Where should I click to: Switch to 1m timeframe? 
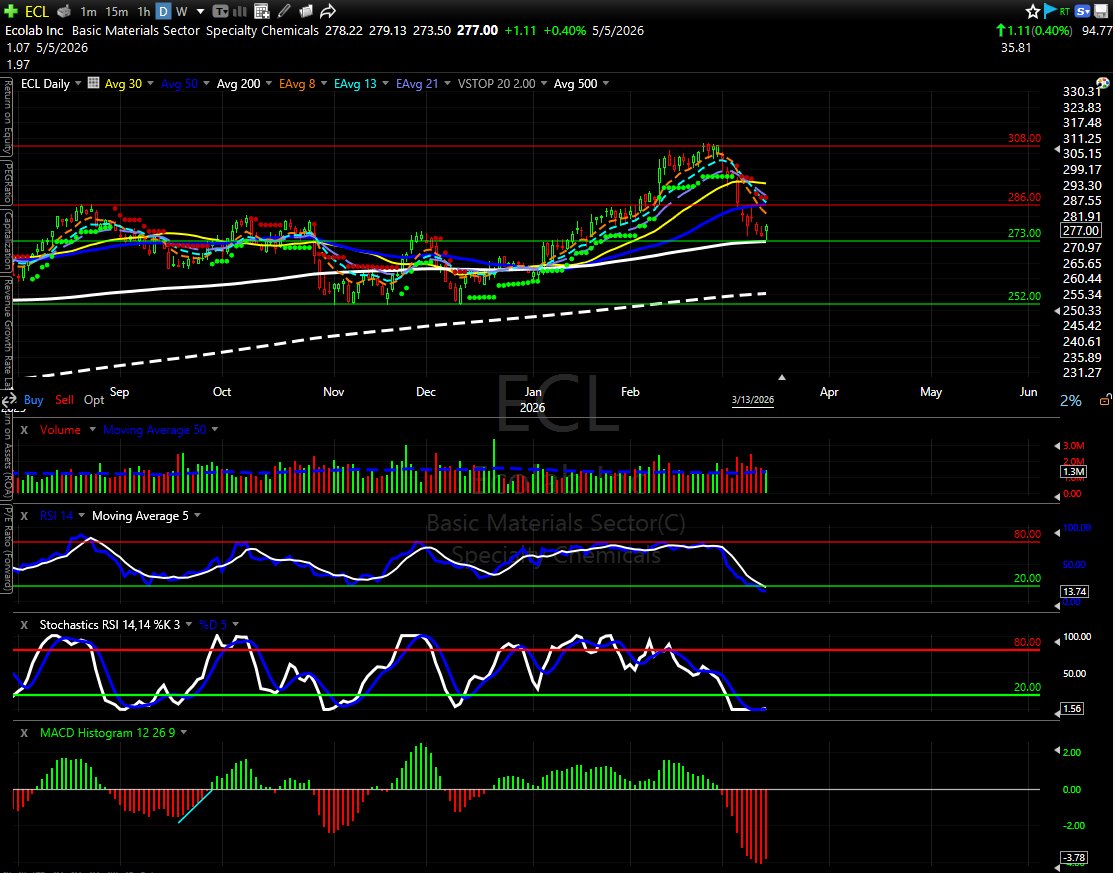[x=88, y=11]
